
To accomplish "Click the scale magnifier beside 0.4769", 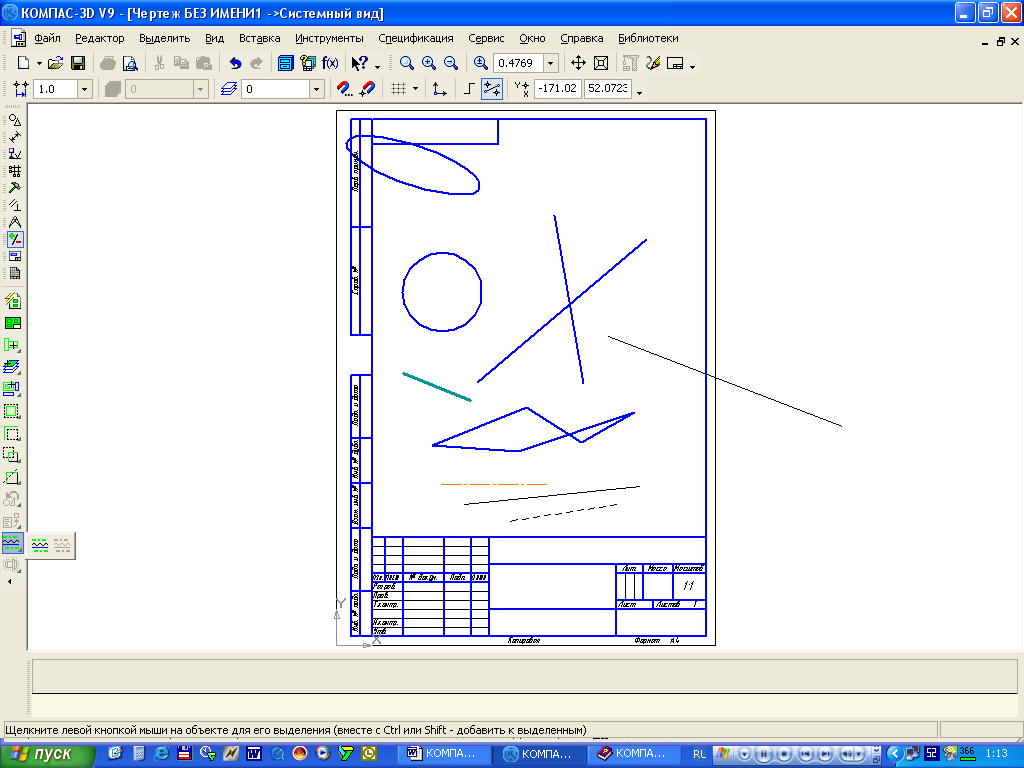I will (481, 63).
